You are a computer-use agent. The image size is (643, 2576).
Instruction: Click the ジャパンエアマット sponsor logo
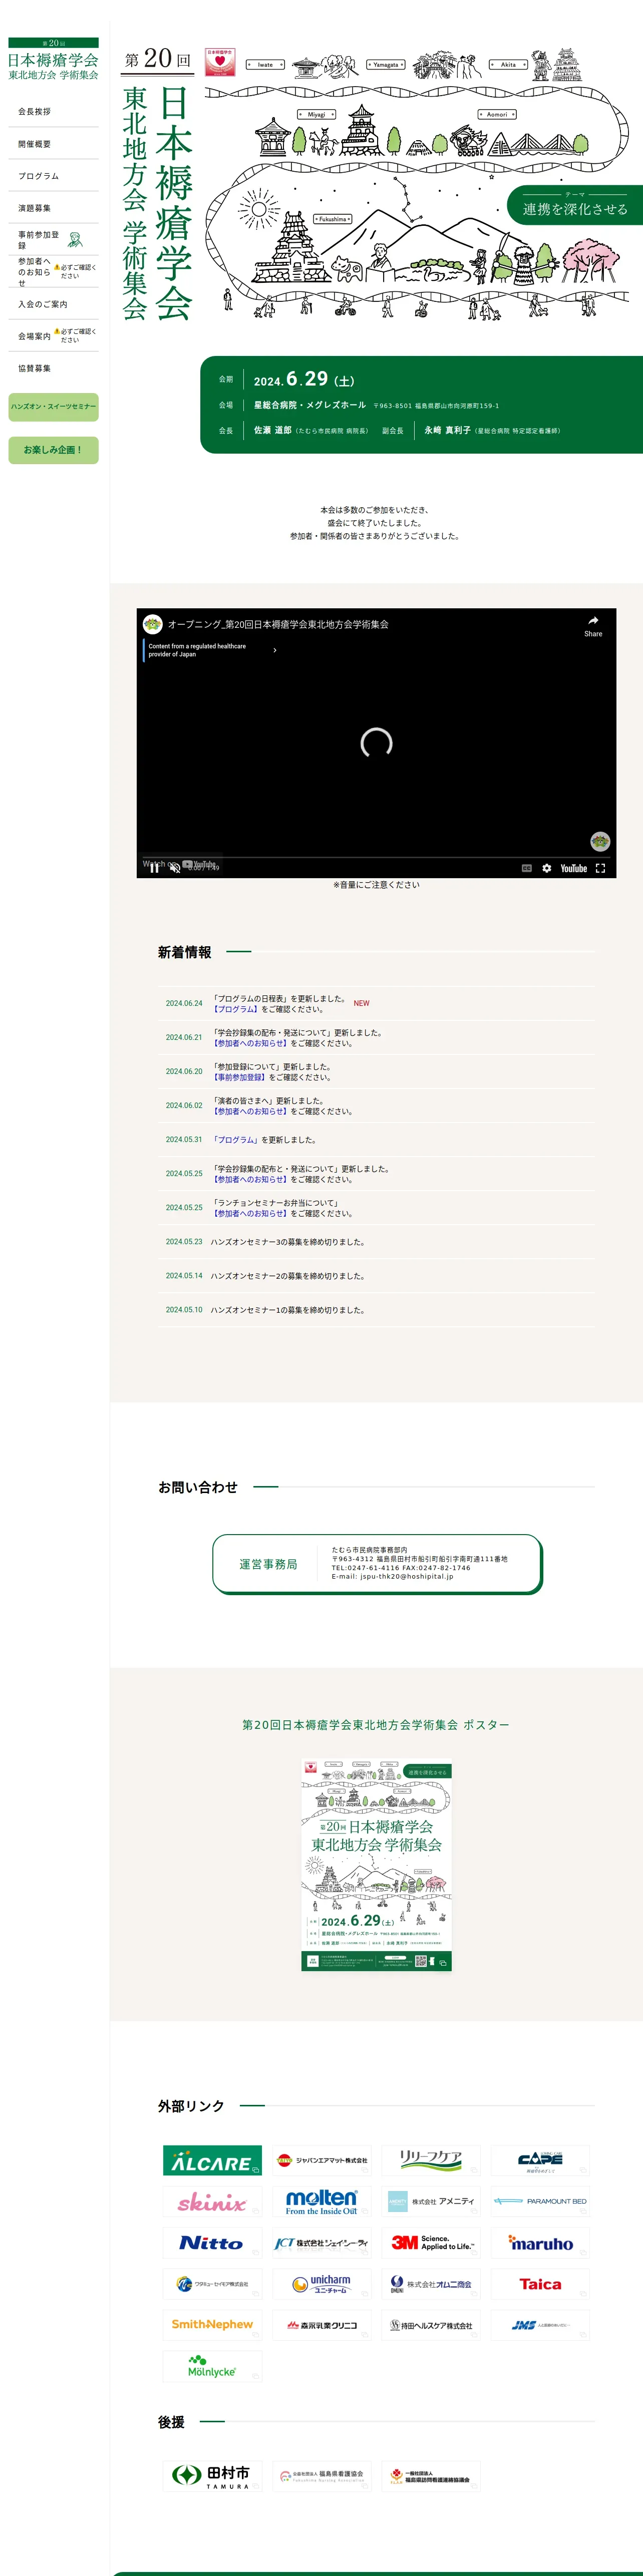(x=322, y=2160)
